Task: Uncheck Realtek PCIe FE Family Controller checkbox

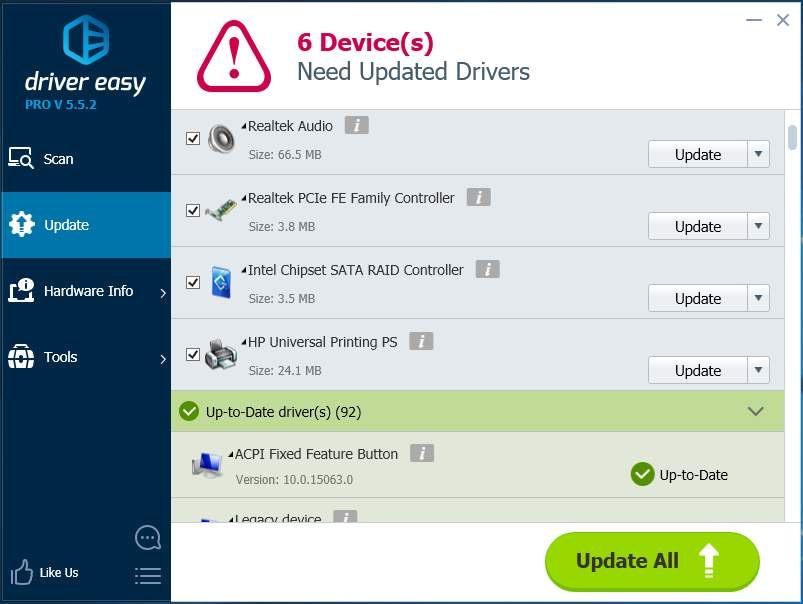Action: click(193, 210)
